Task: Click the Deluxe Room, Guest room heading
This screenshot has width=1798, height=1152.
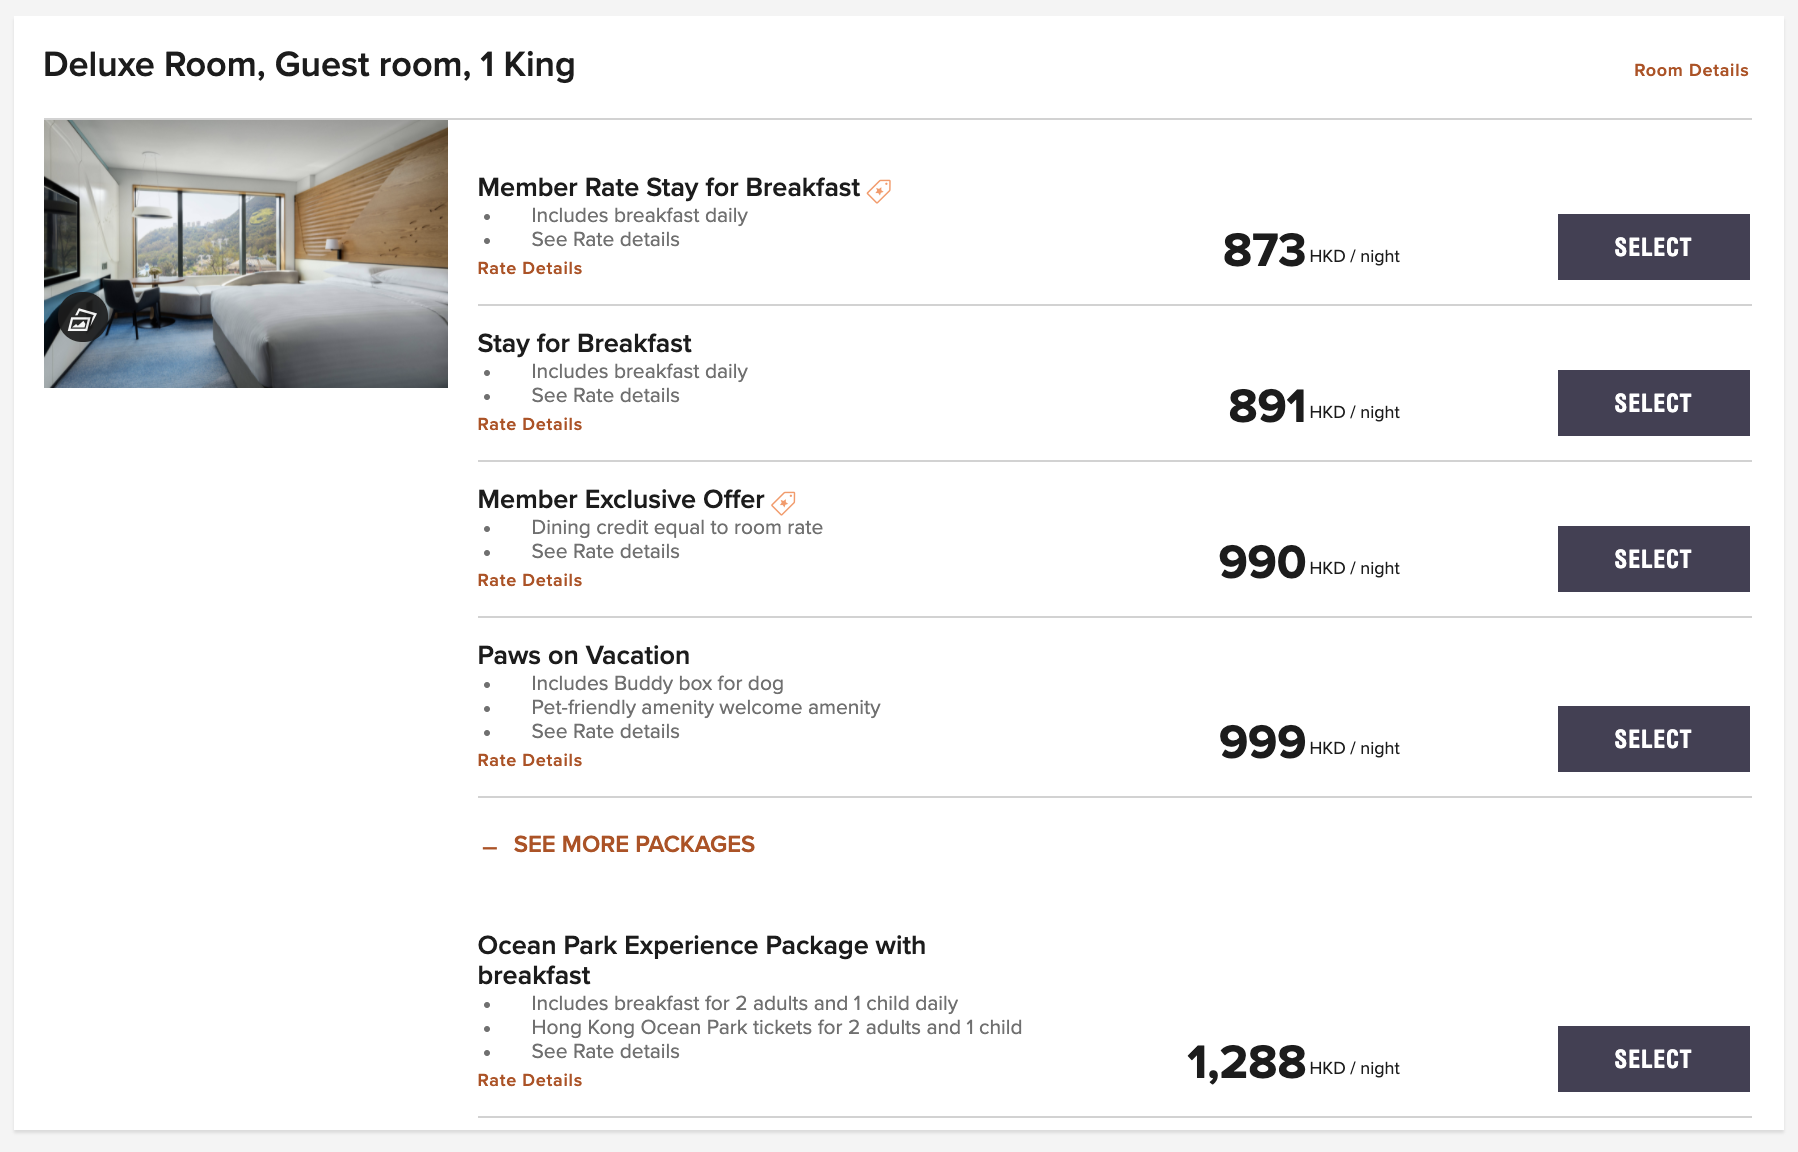Action: pyautogui.click(x=309, y=65)
